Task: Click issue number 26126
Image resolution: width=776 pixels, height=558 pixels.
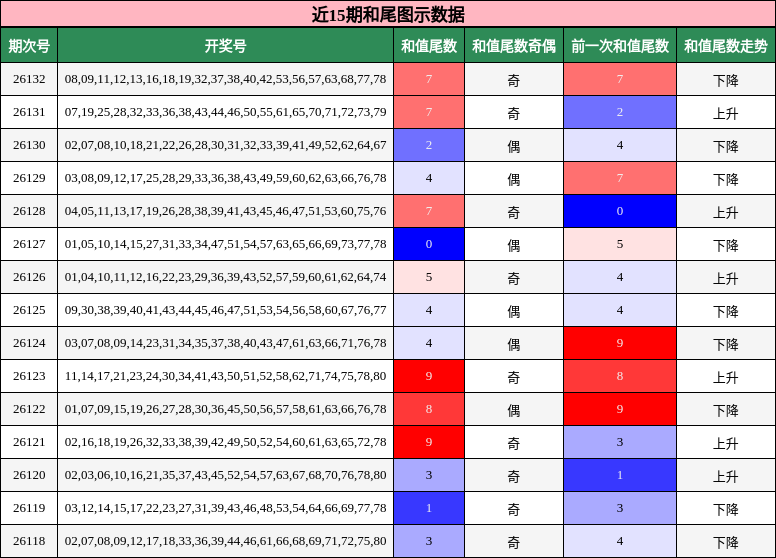Action: (x=29, y=277)
